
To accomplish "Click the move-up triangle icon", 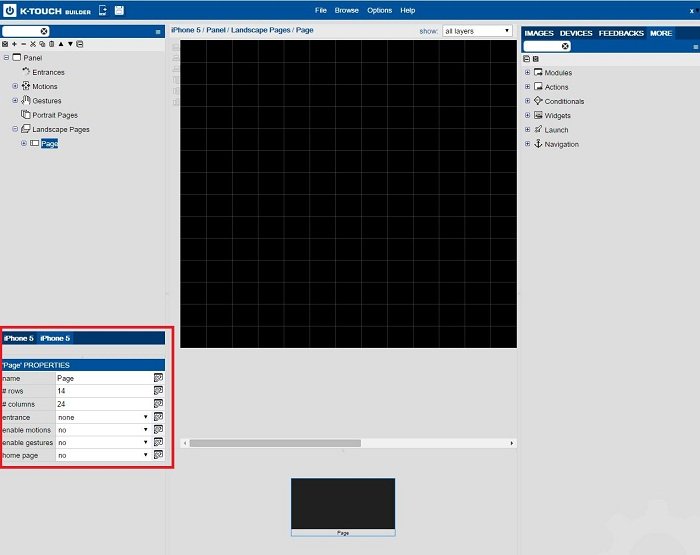I will [x=61, y=44].
